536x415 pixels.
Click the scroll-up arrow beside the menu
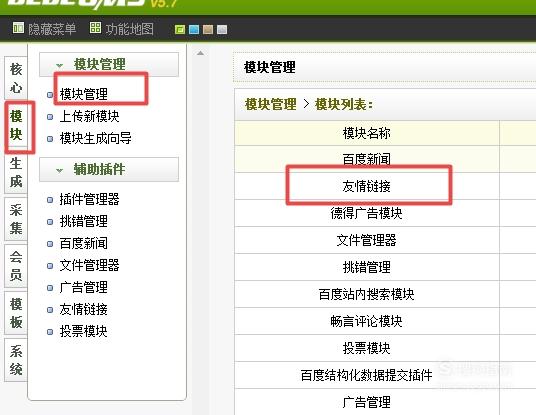tap(201, 53)
